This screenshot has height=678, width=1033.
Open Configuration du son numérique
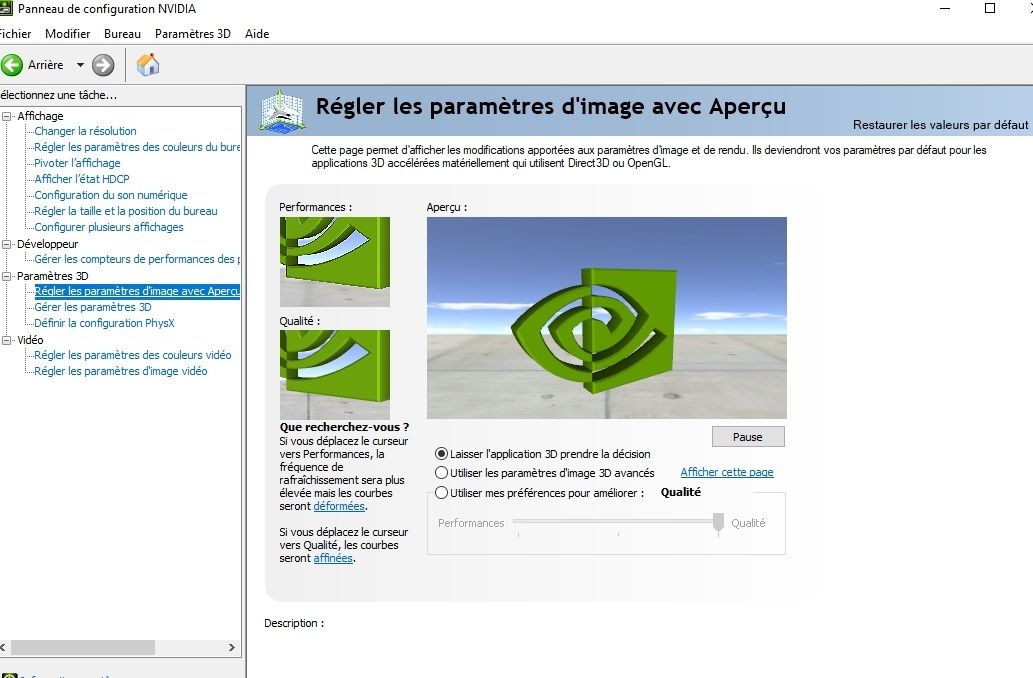[x=111, y=195]
